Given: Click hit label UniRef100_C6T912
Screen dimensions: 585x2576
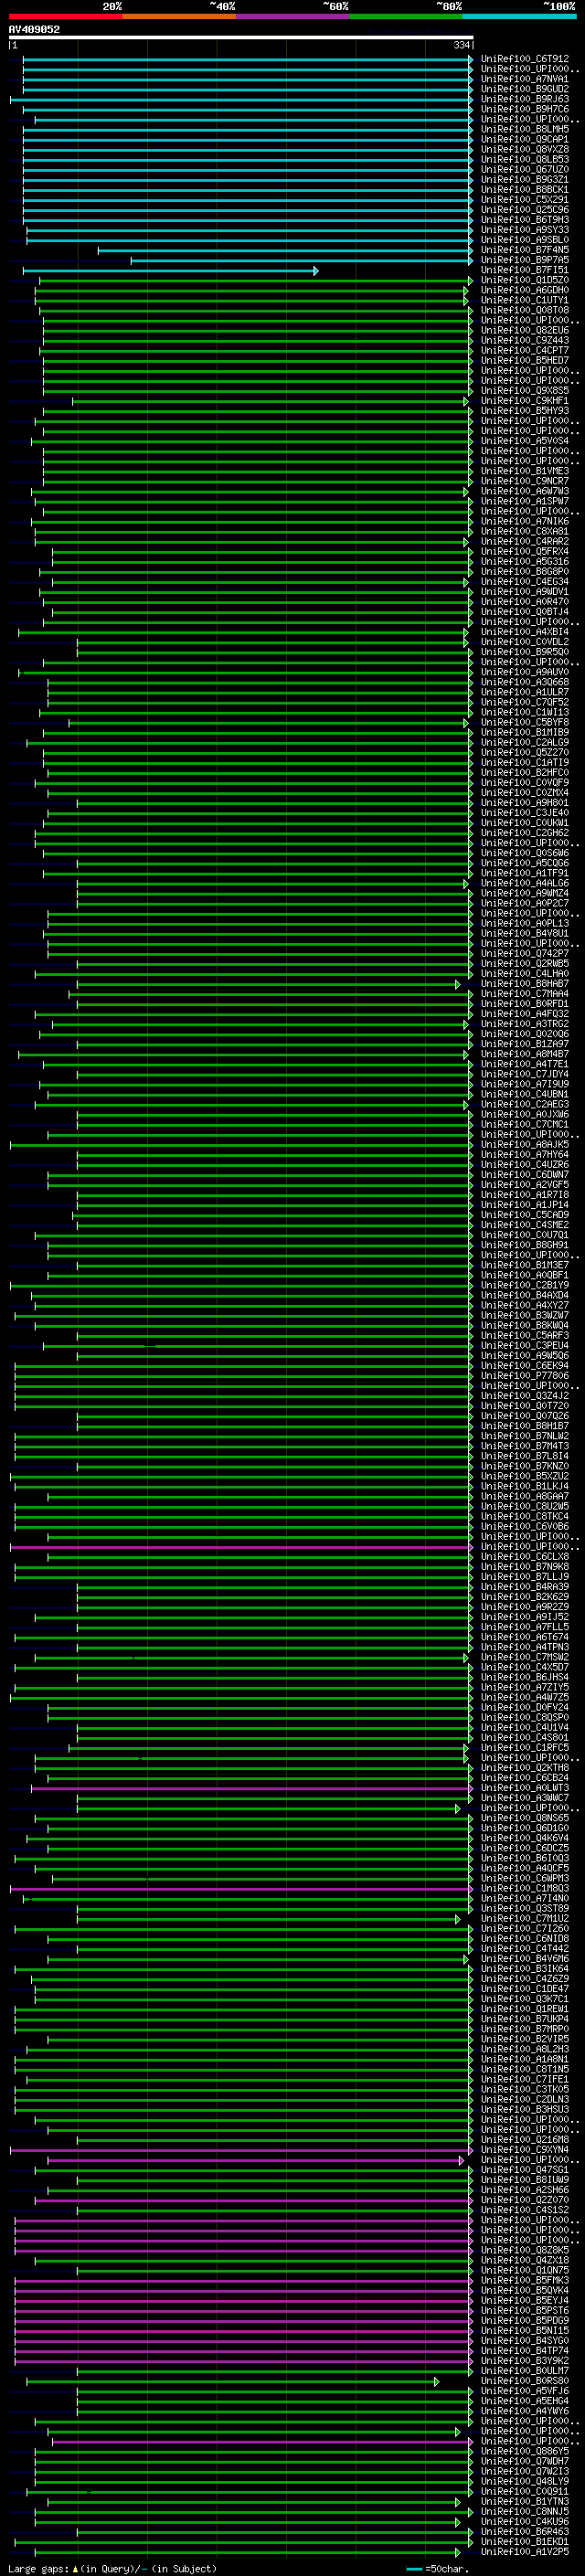Looking at the screenshot, I should point(525,59).
